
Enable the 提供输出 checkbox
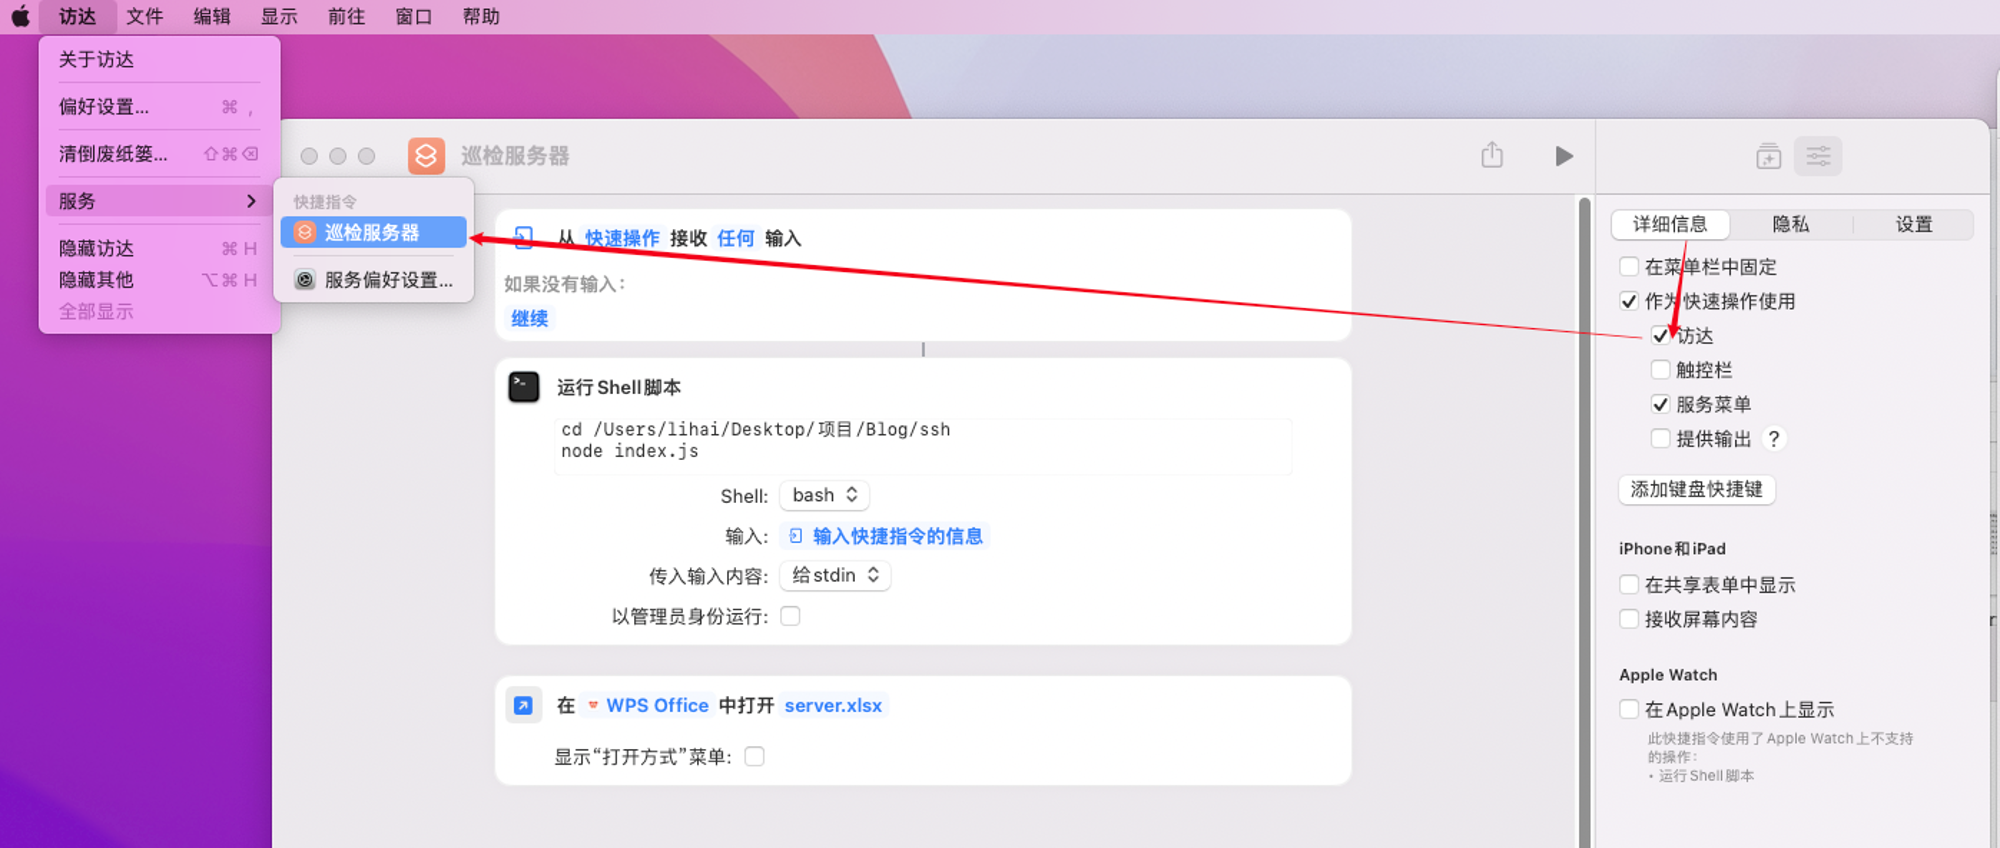tap(1660, 438)
